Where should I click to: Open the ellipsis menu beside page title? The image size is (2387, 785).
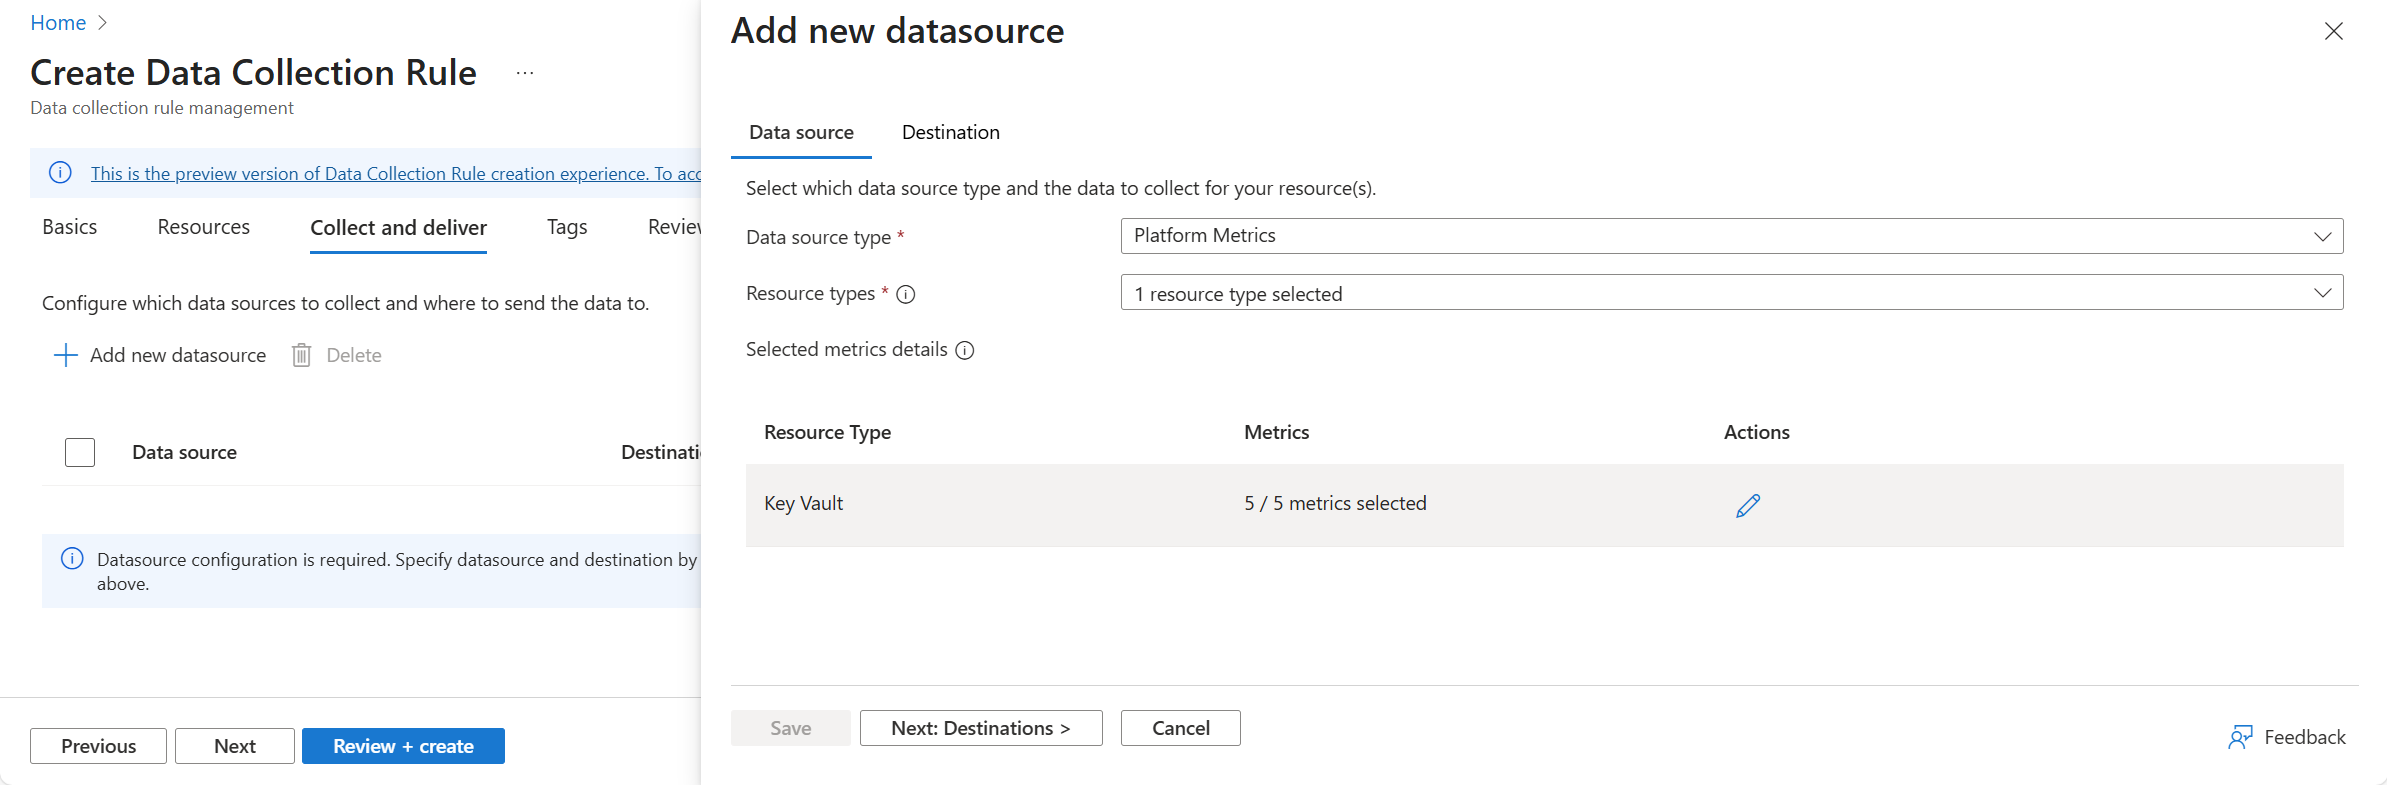tap(525, 73)
